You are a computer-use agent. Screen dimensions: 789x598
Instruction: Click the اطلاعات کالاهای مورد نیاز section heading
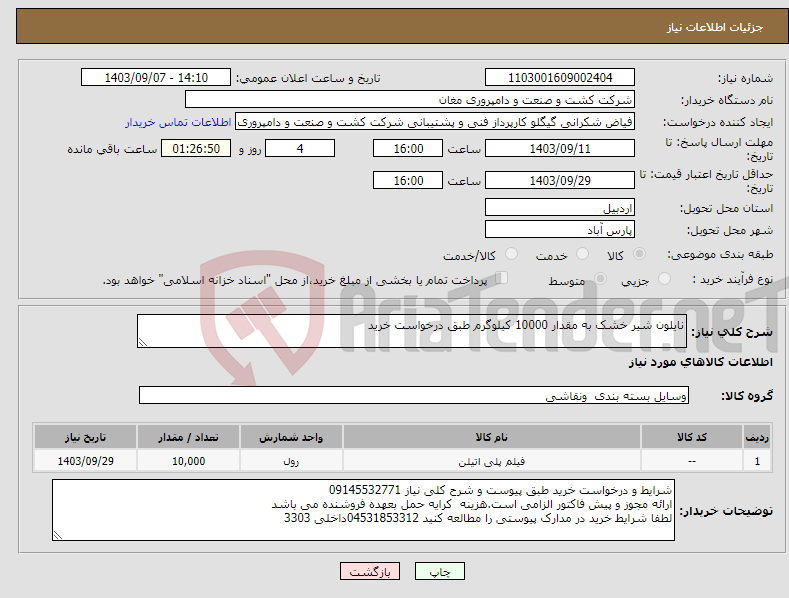click(700, 362)
